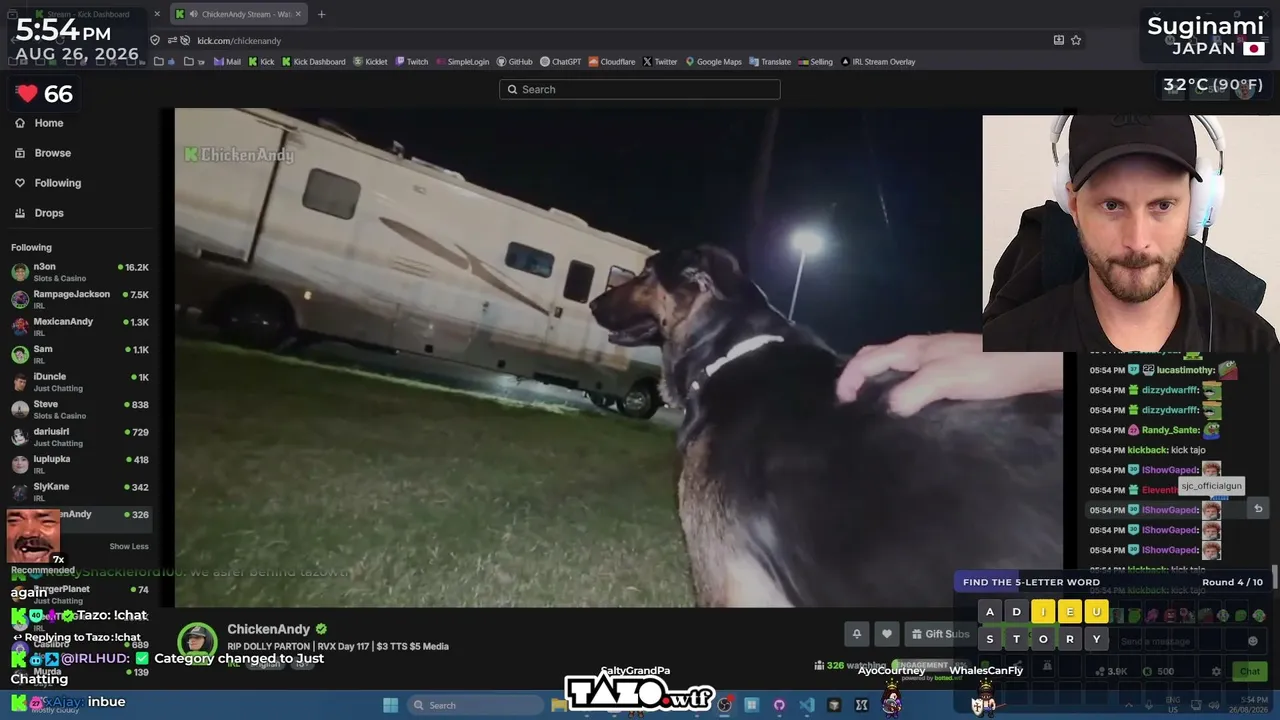Click the green Chat send button
The height and width of the screenshot is (720, 1280).
coord(1250,672)
